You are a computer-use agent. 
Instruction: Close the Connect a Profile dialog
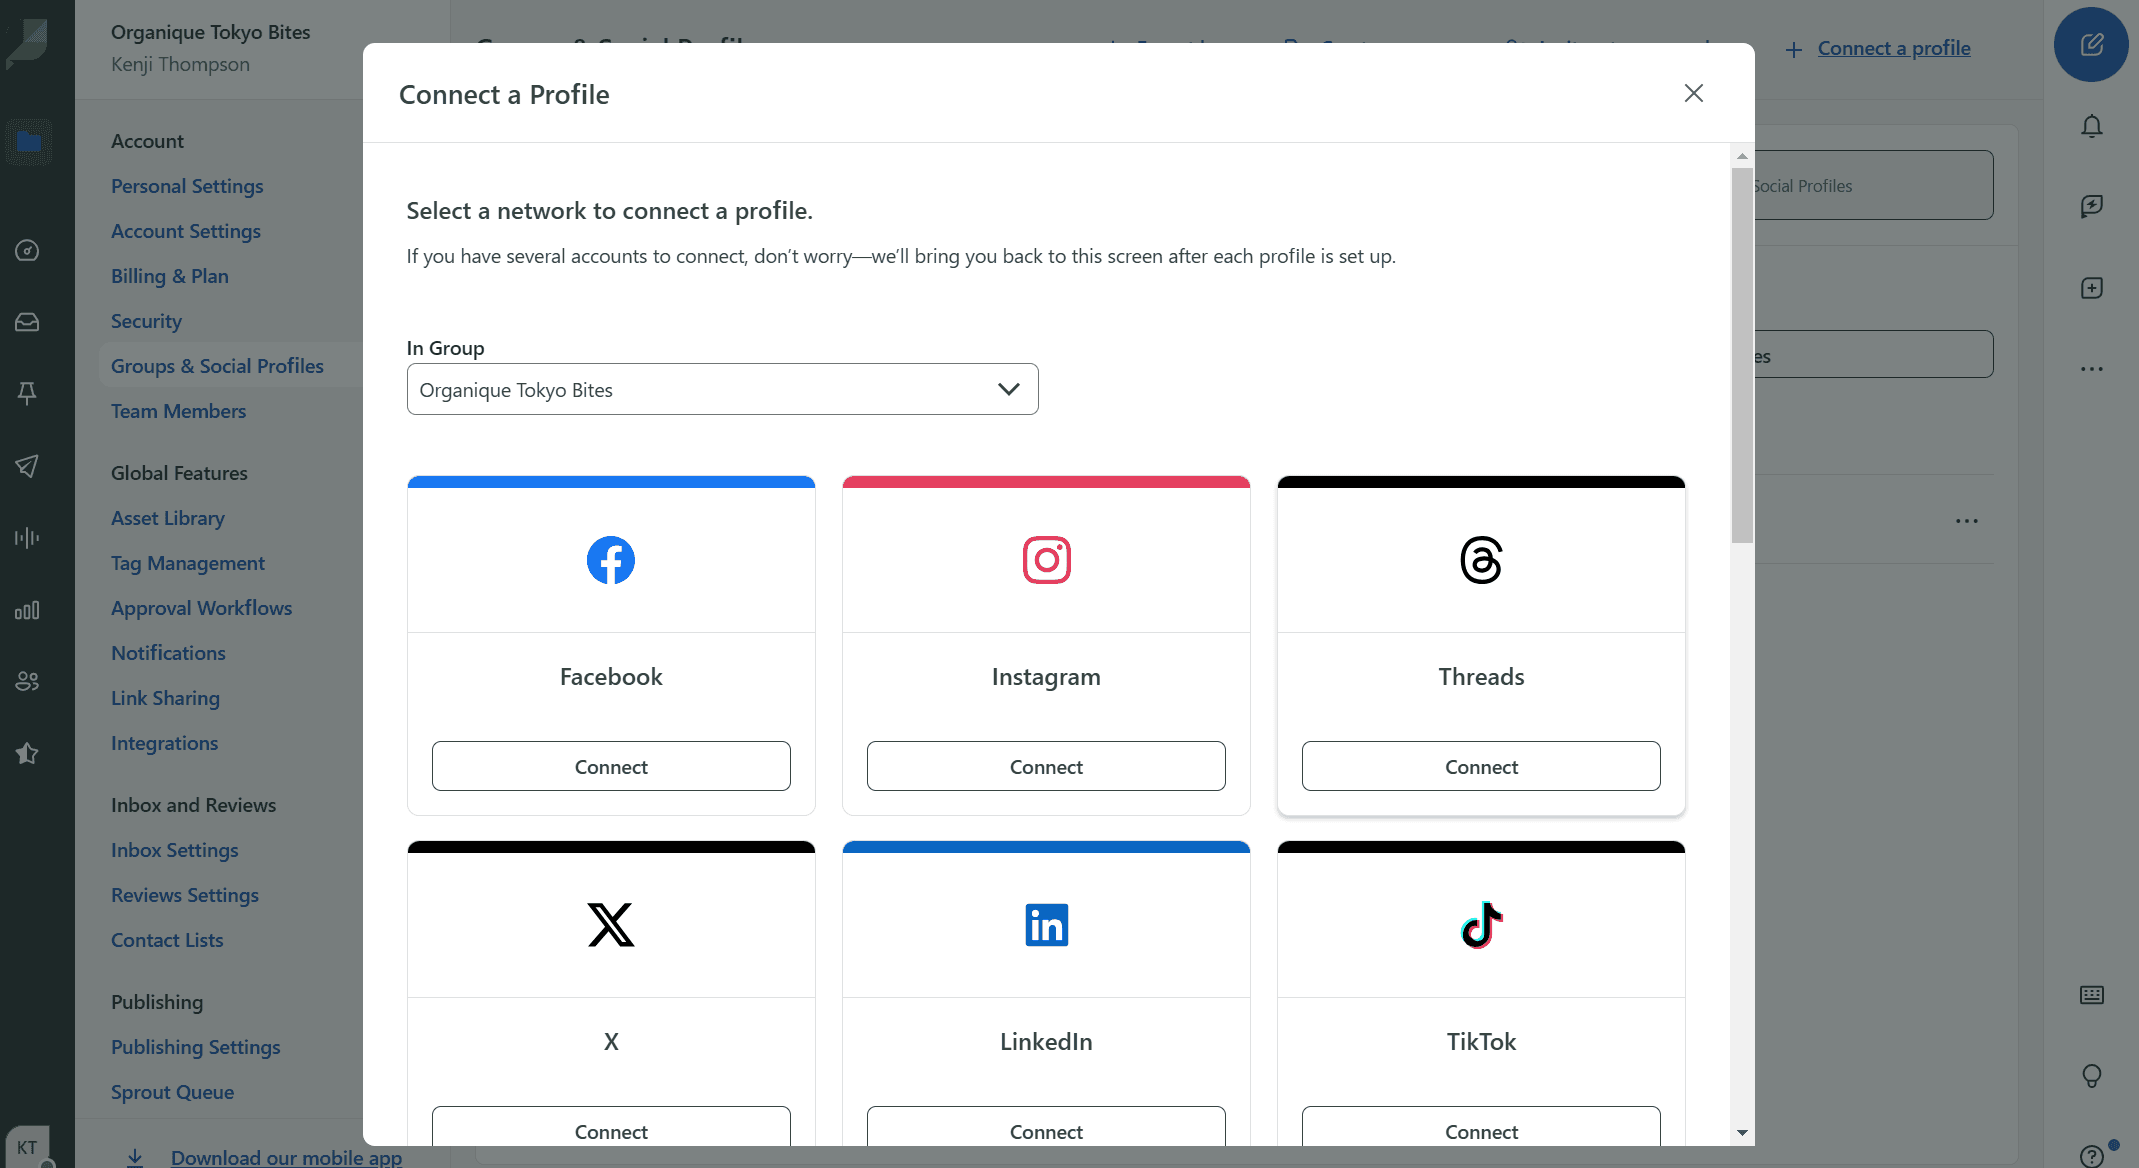coord(1693,93)
